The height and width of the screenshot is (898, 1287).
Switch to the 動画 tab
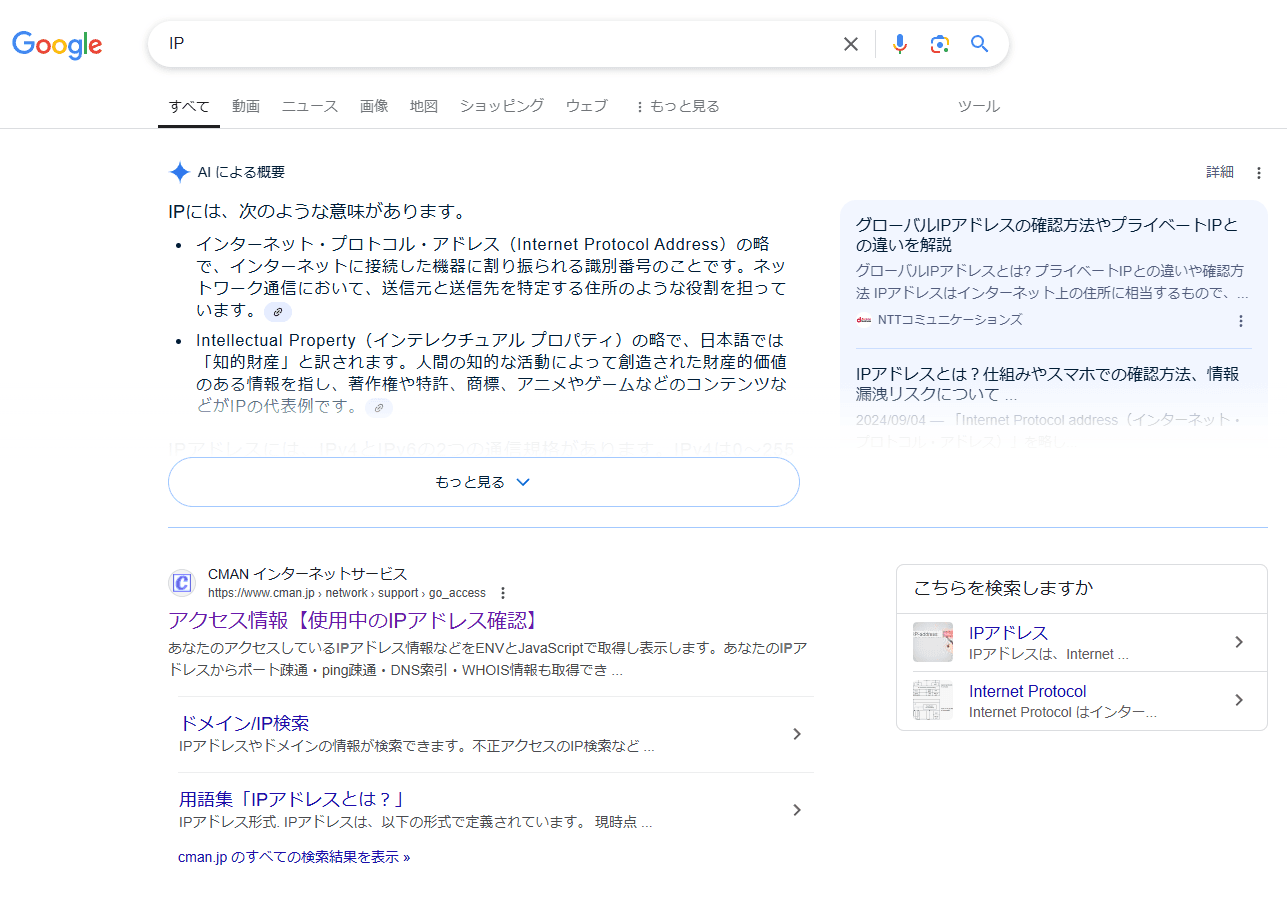tap(246, 106)
